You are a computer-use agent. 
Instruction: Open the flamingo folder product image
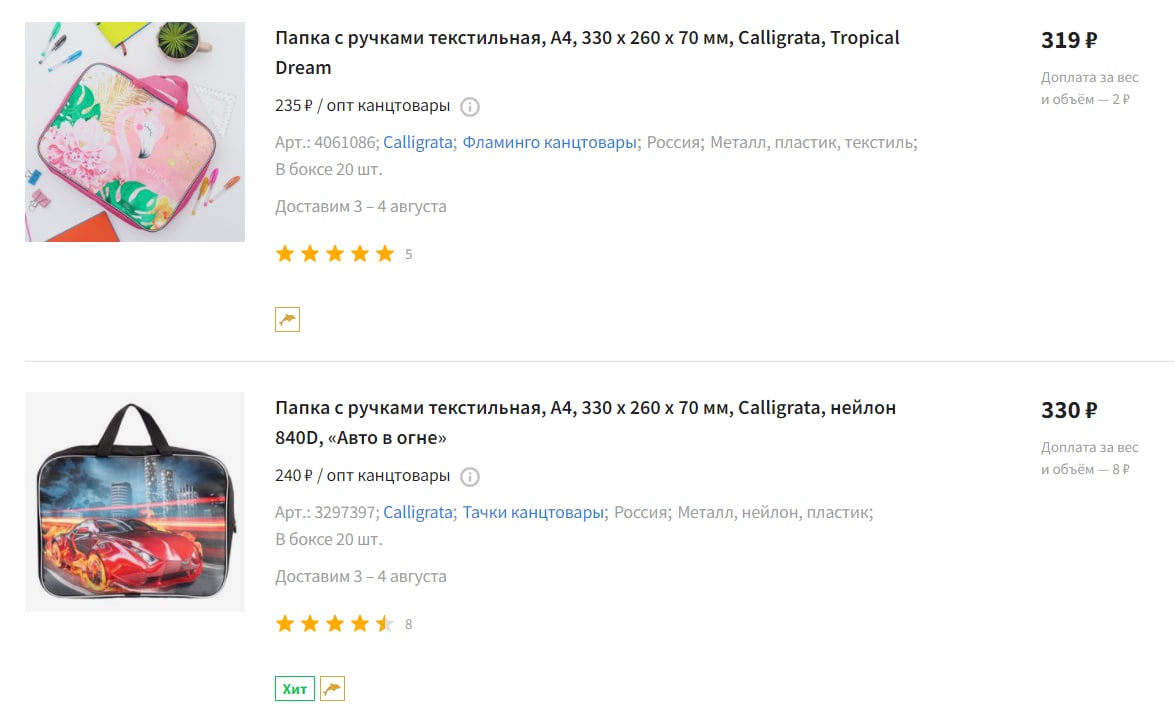[135, 132]
